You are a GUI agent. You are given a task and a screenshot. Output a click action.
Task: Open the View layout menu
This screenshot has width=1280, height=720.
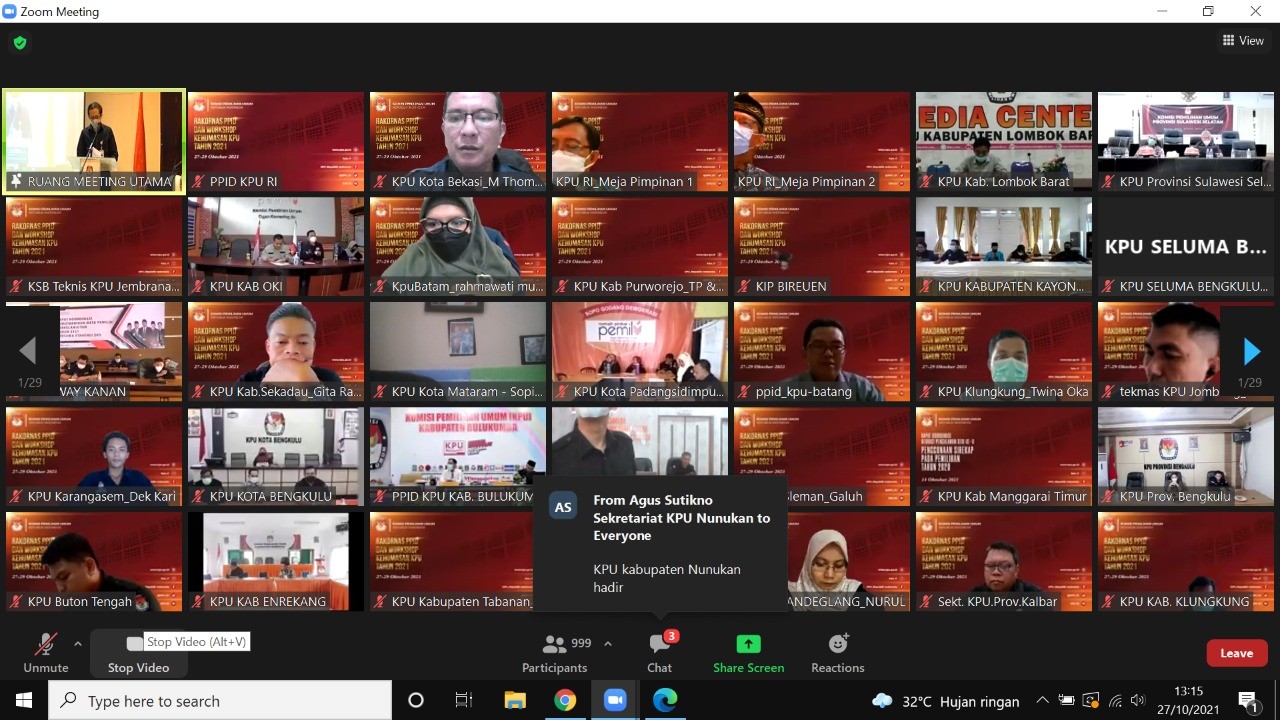[x=1243, y=41]
